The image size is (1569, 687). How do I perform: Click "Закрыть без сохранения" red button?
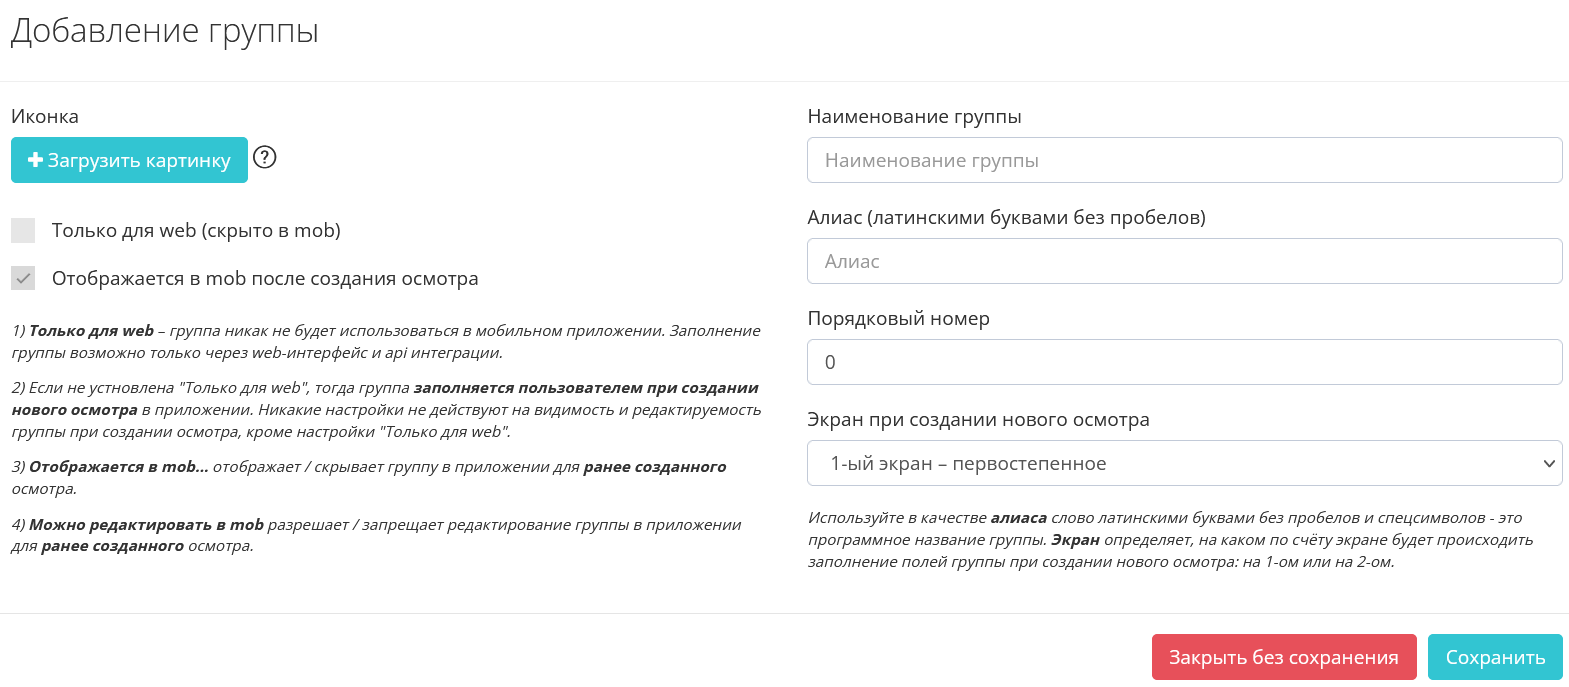1283,657
